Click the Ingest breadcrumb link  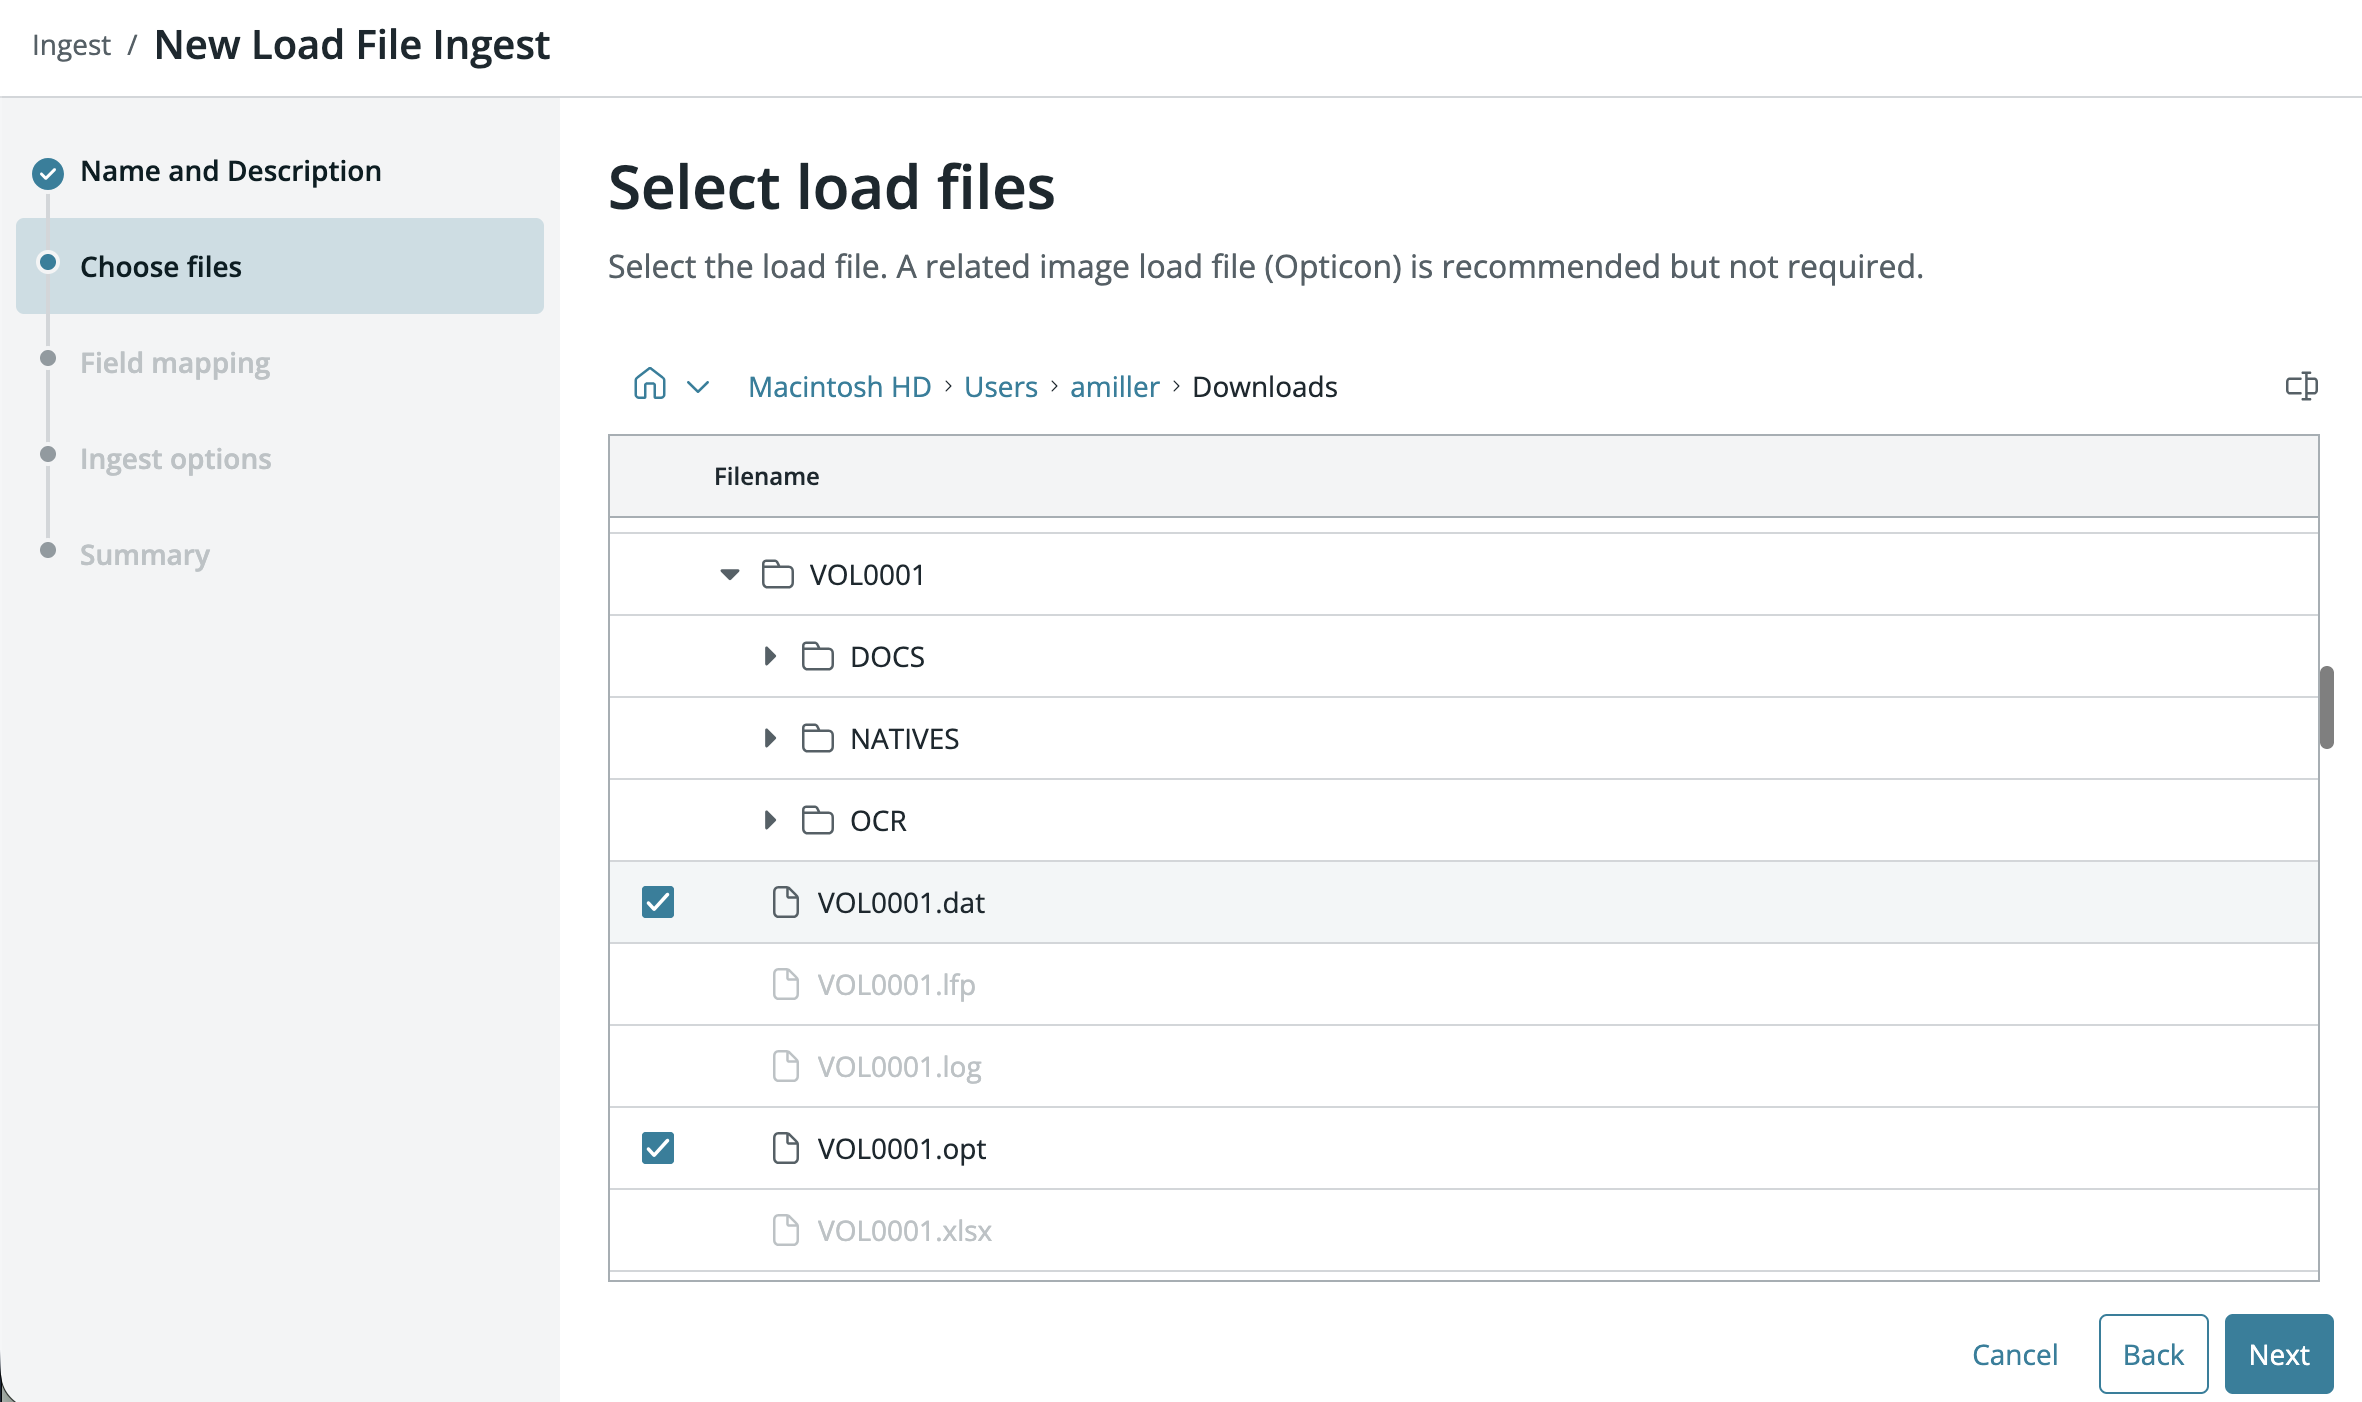coord(71,45)
